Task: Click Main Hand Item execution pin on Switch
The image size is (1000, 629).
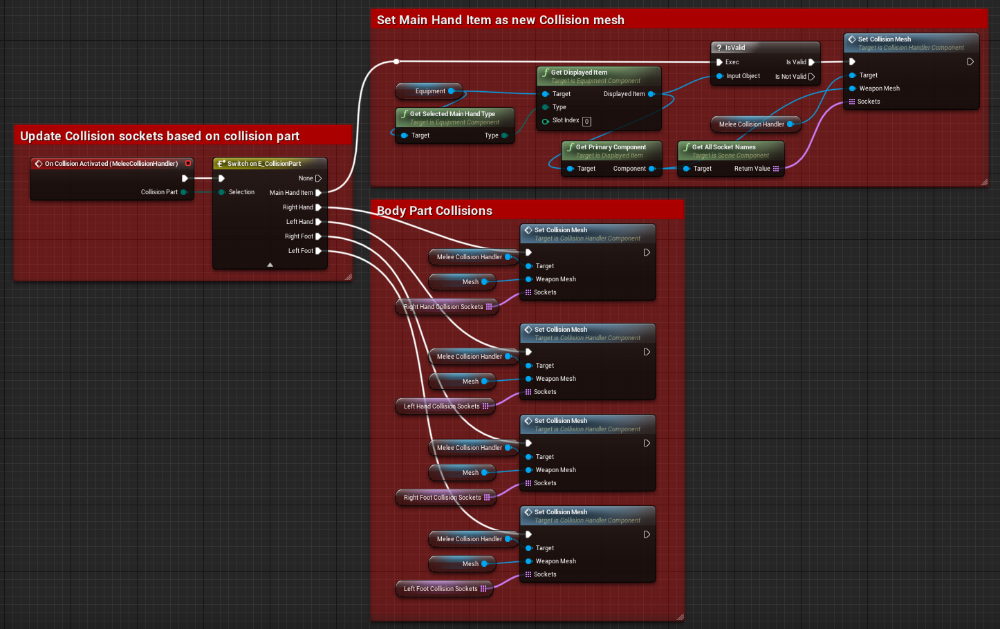Action: click(318, 192)
